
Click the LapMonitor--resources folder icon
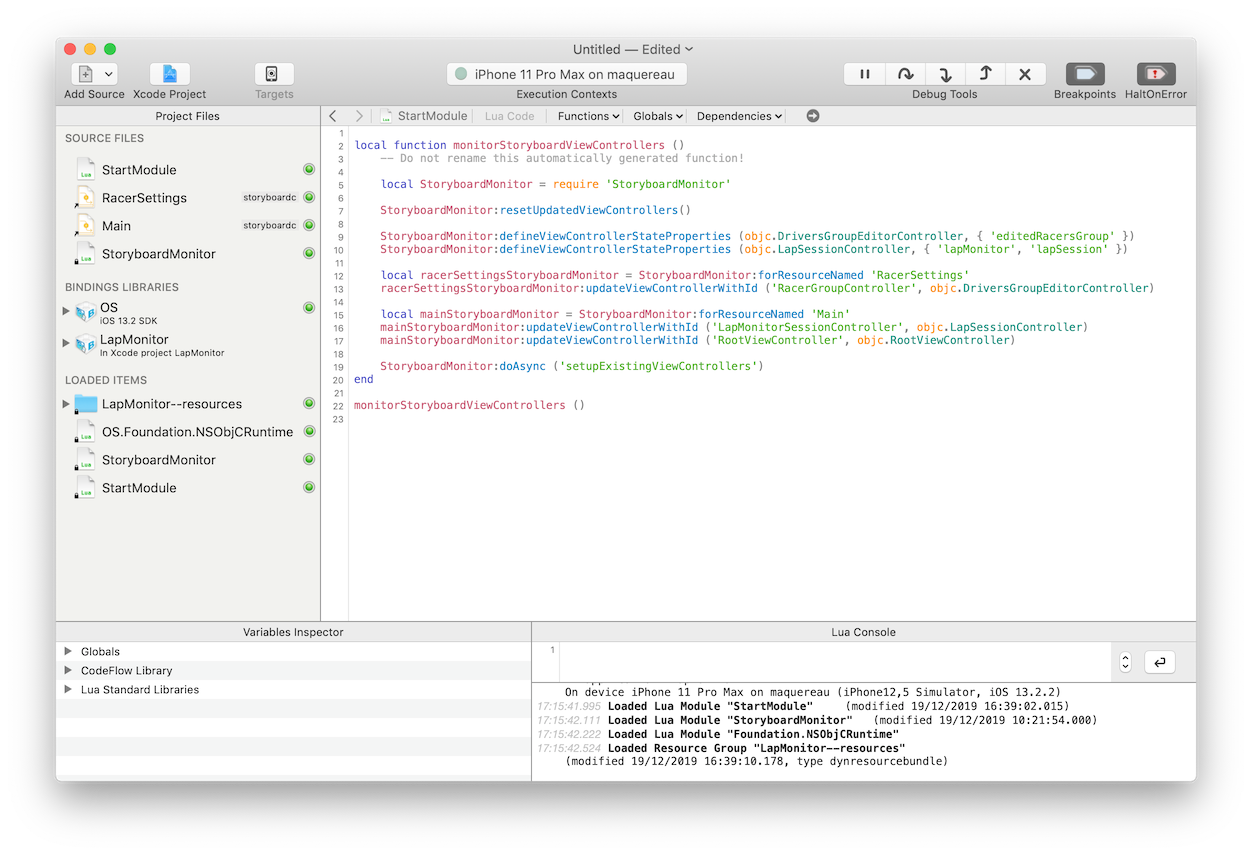(86, 404)
